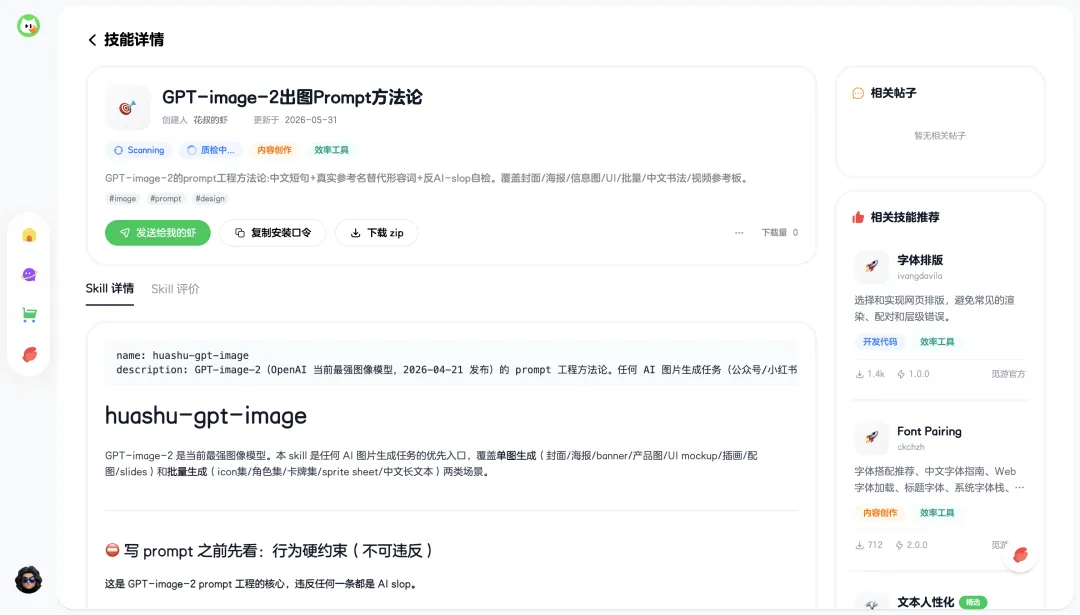1080x615 pixels.
Task: Click the green 效率工具 tag on the skill
Action: [x=331, y=150]
